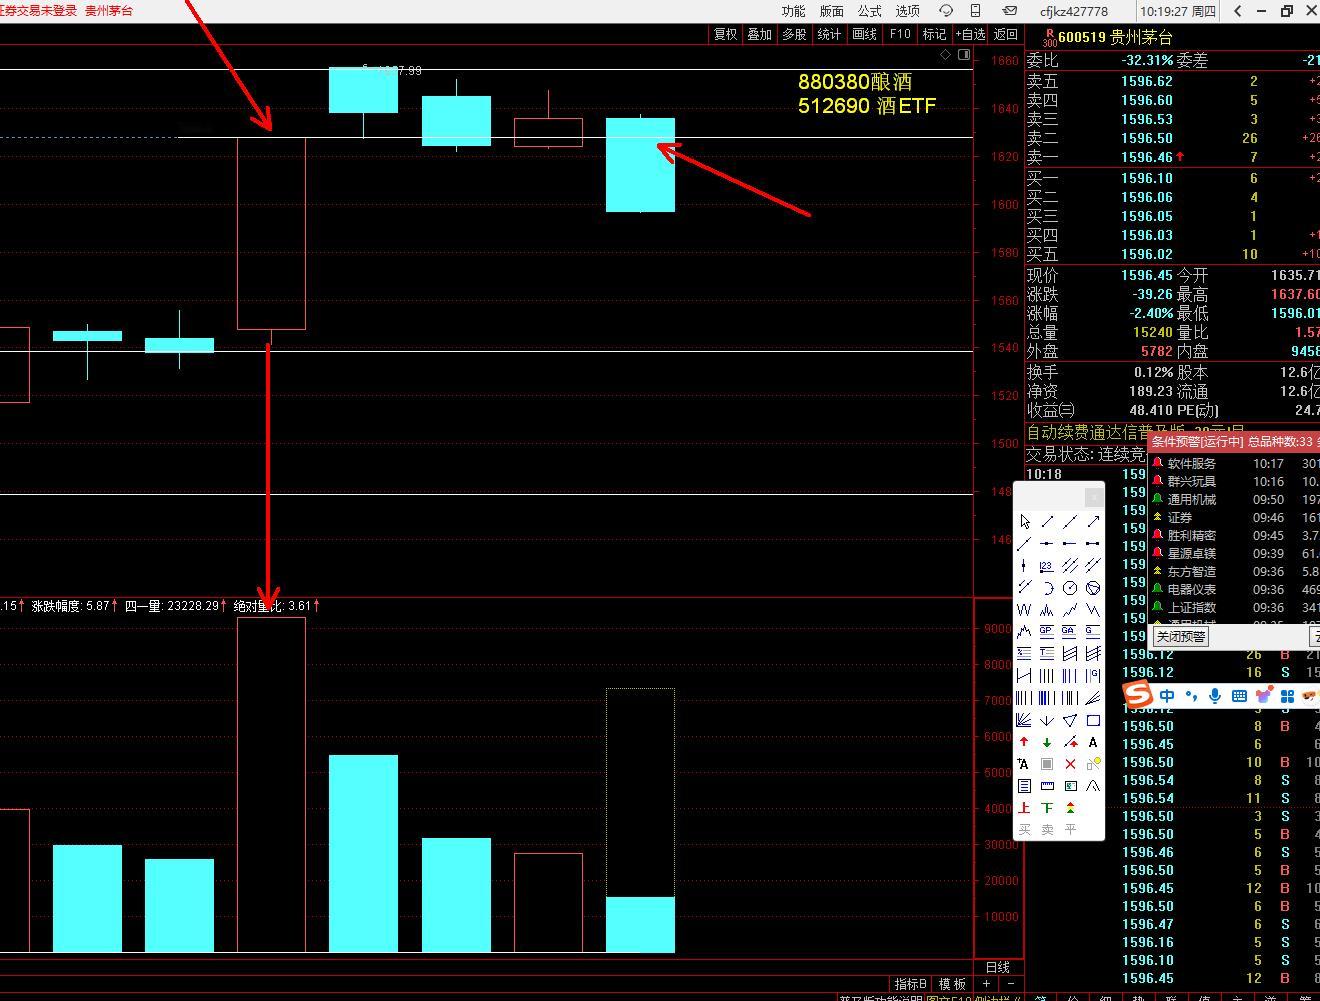1320x1001 pixels.
Task: Select 上证指数 alert row
Action: point(1234,607)
